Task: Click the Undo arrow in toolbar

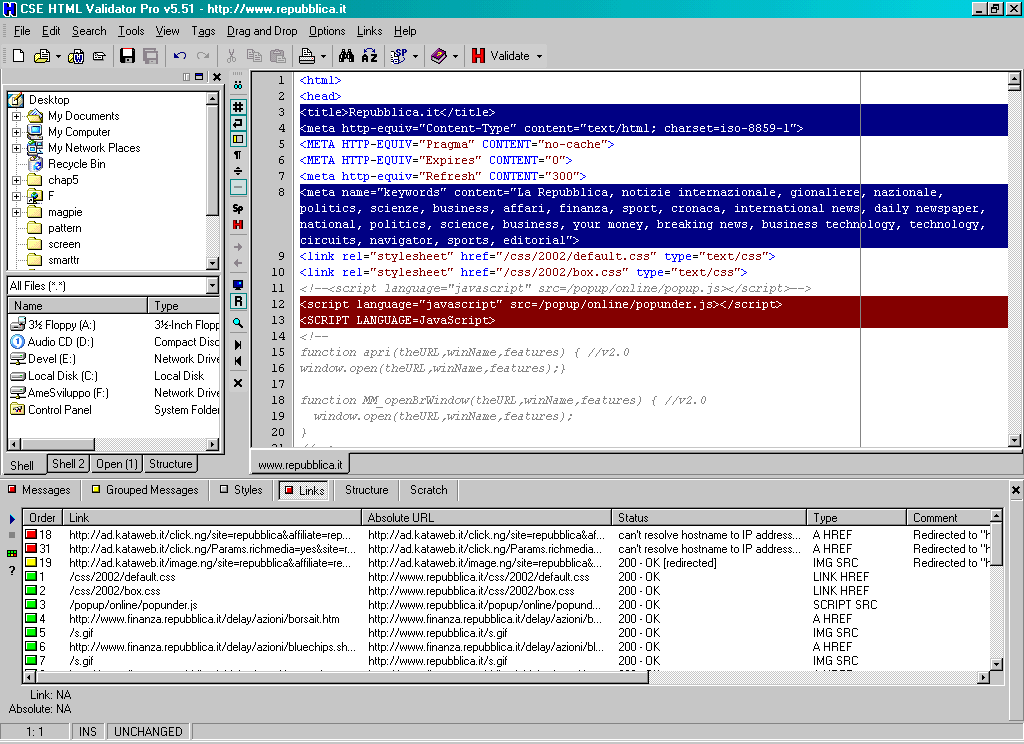Action: coord(180,56)
